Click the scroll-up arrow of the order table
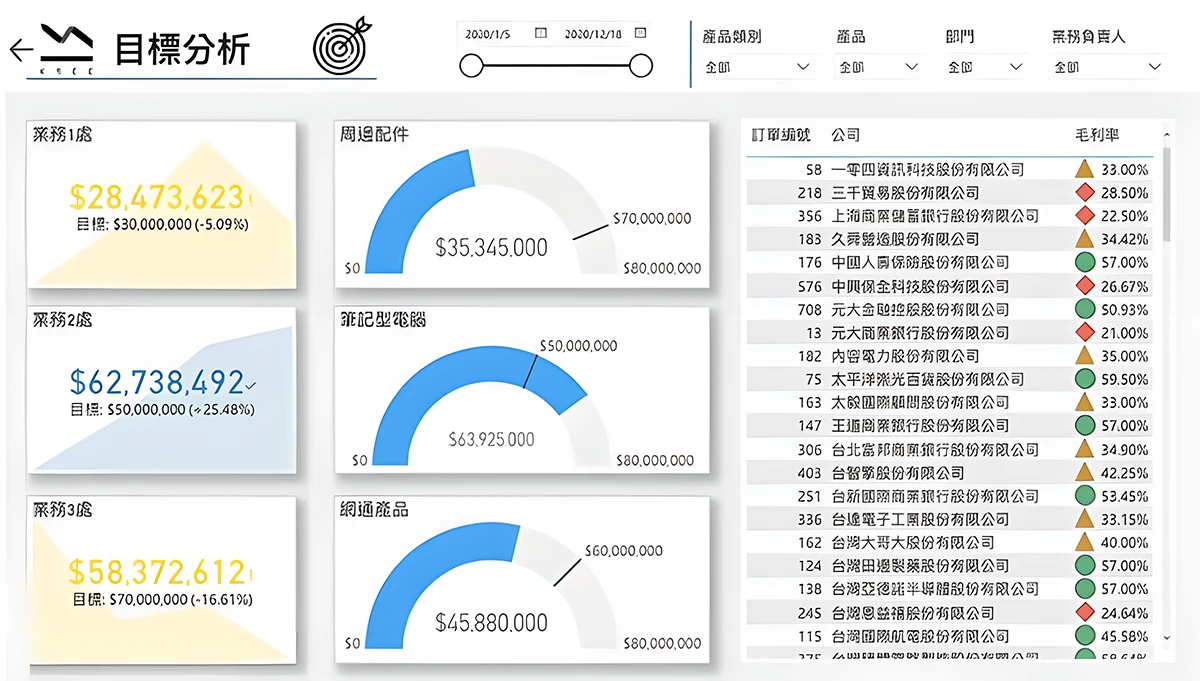The image size is (1200, 681). coord(1166,134)
